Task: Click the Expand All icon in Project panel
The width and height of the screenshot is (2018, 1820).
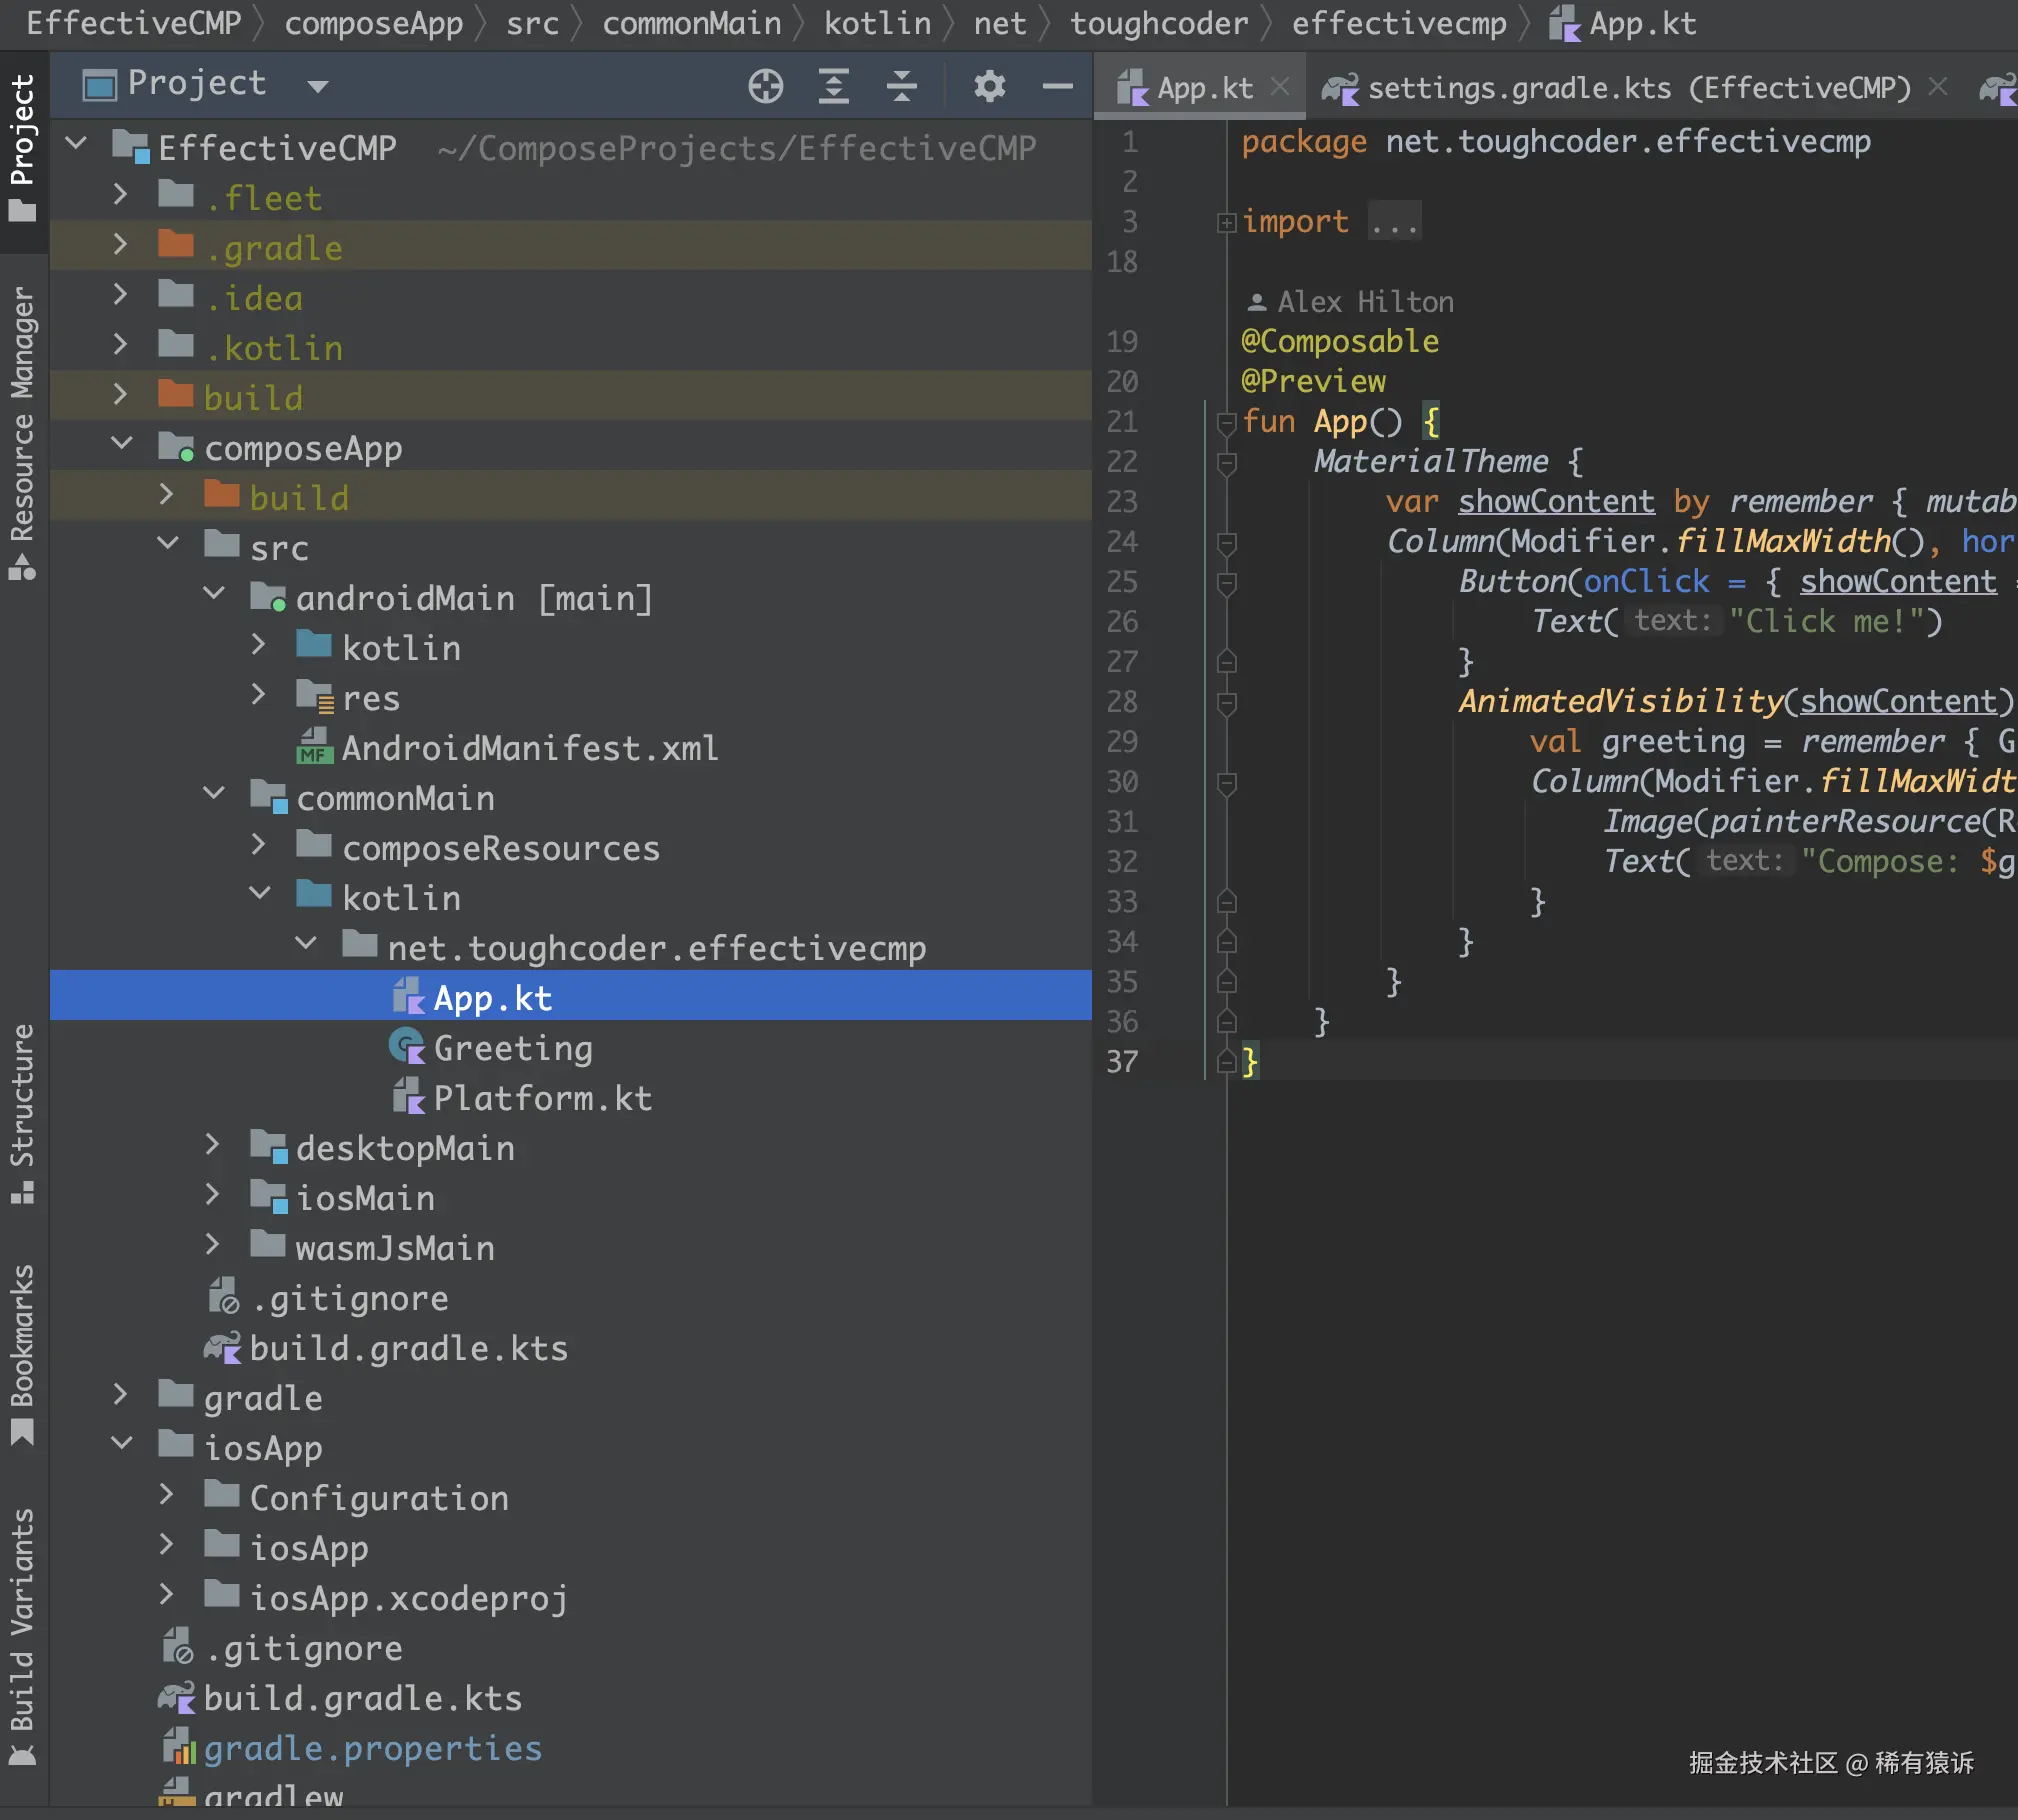Action: click(x=833, y=86)
